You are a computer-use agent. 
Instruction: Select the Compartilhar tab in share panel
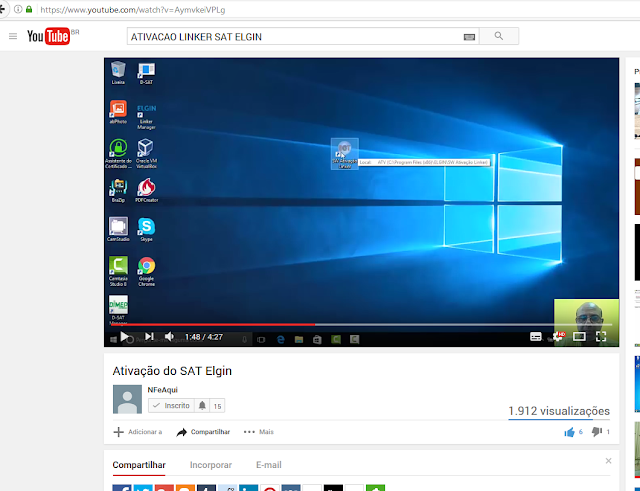139,465
